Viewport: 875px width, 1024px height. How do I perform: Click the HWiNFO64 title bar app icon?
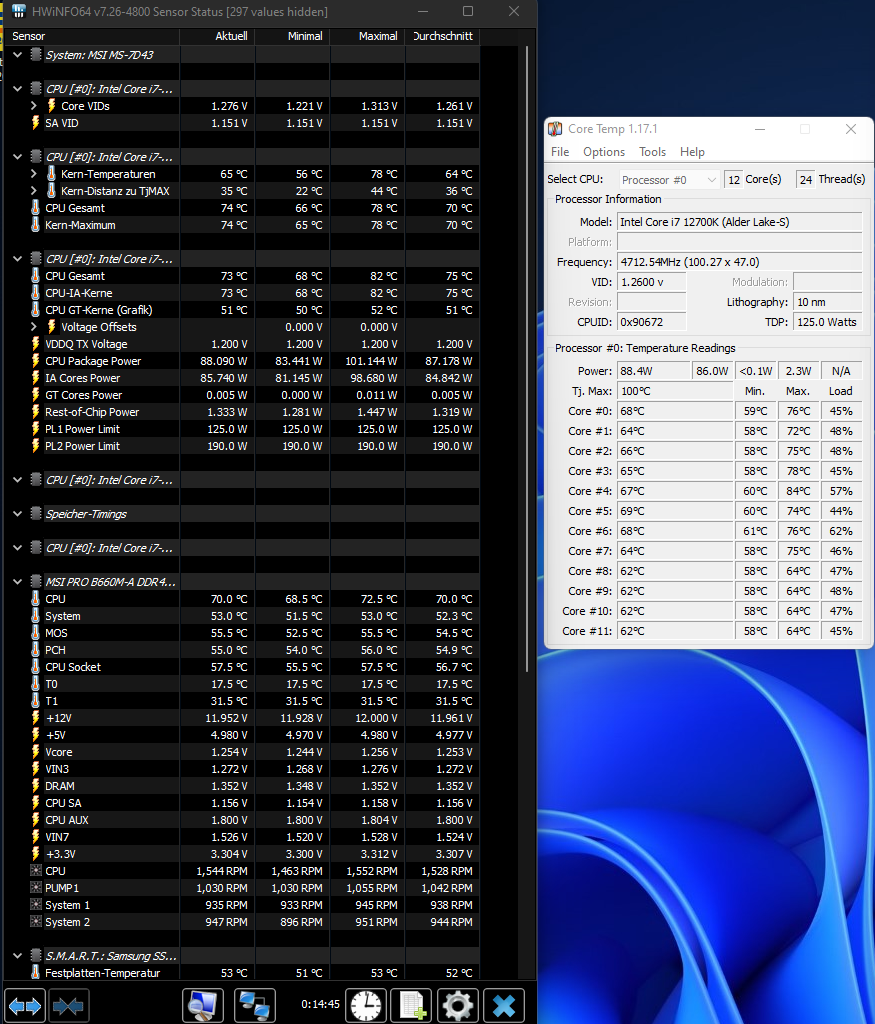(x=18, y=11)
